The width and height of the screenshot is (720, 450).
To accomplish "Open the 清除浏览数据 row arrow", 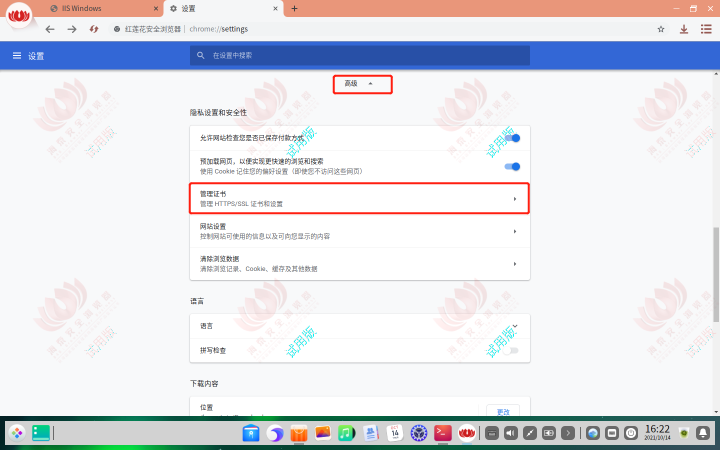I will (x=515, y=264).
